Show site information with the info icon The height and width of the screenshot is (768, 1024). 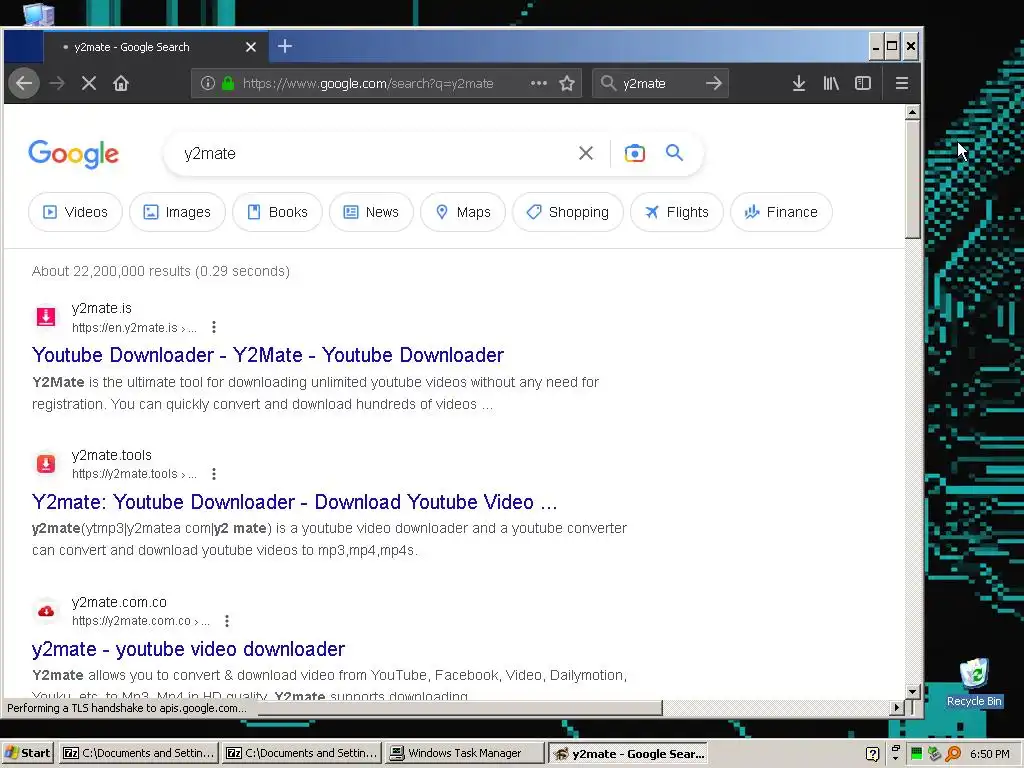click(208, 84)
